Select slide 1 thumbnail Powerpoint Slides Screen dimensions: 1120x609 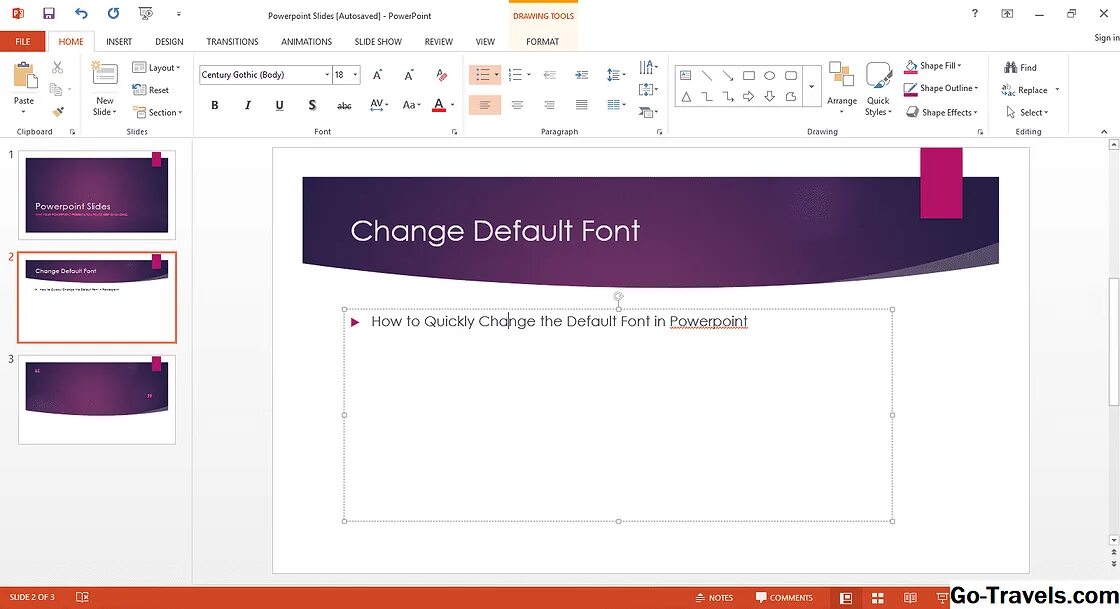(97, 195)
